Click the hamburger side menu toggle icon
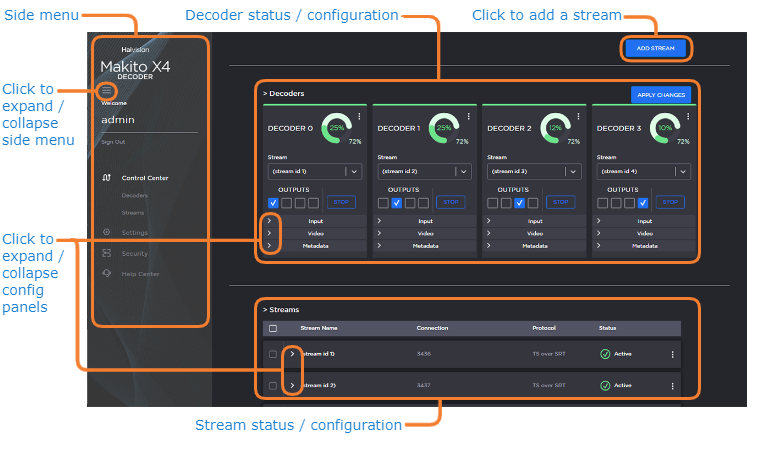 106,91
